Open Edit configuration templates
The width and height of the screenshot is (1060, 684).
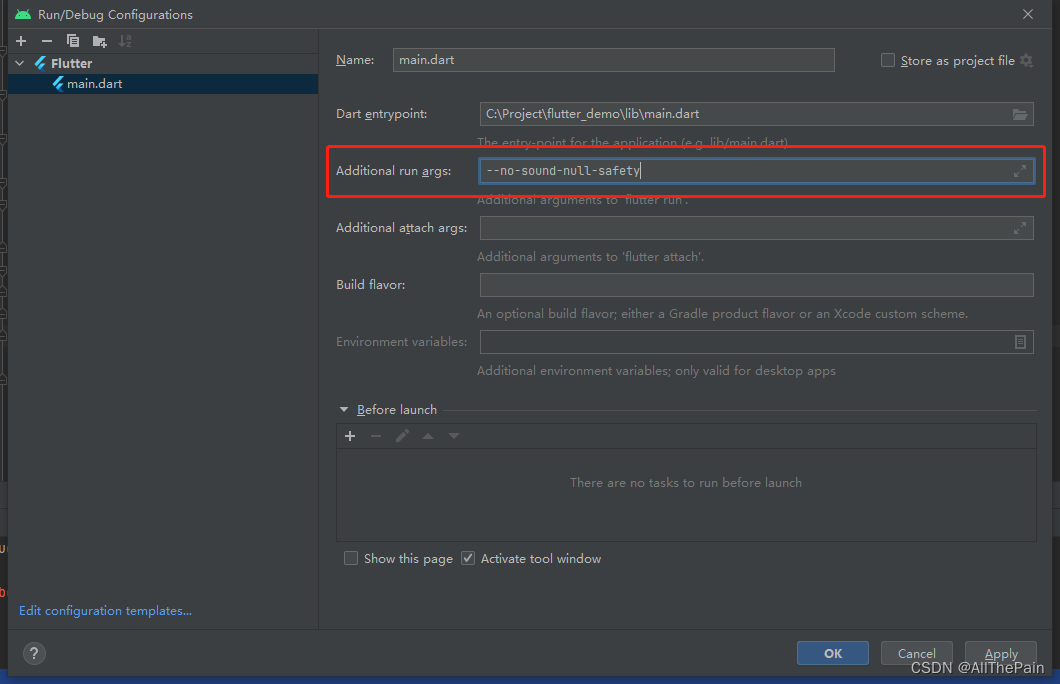[x=105, y=610]
